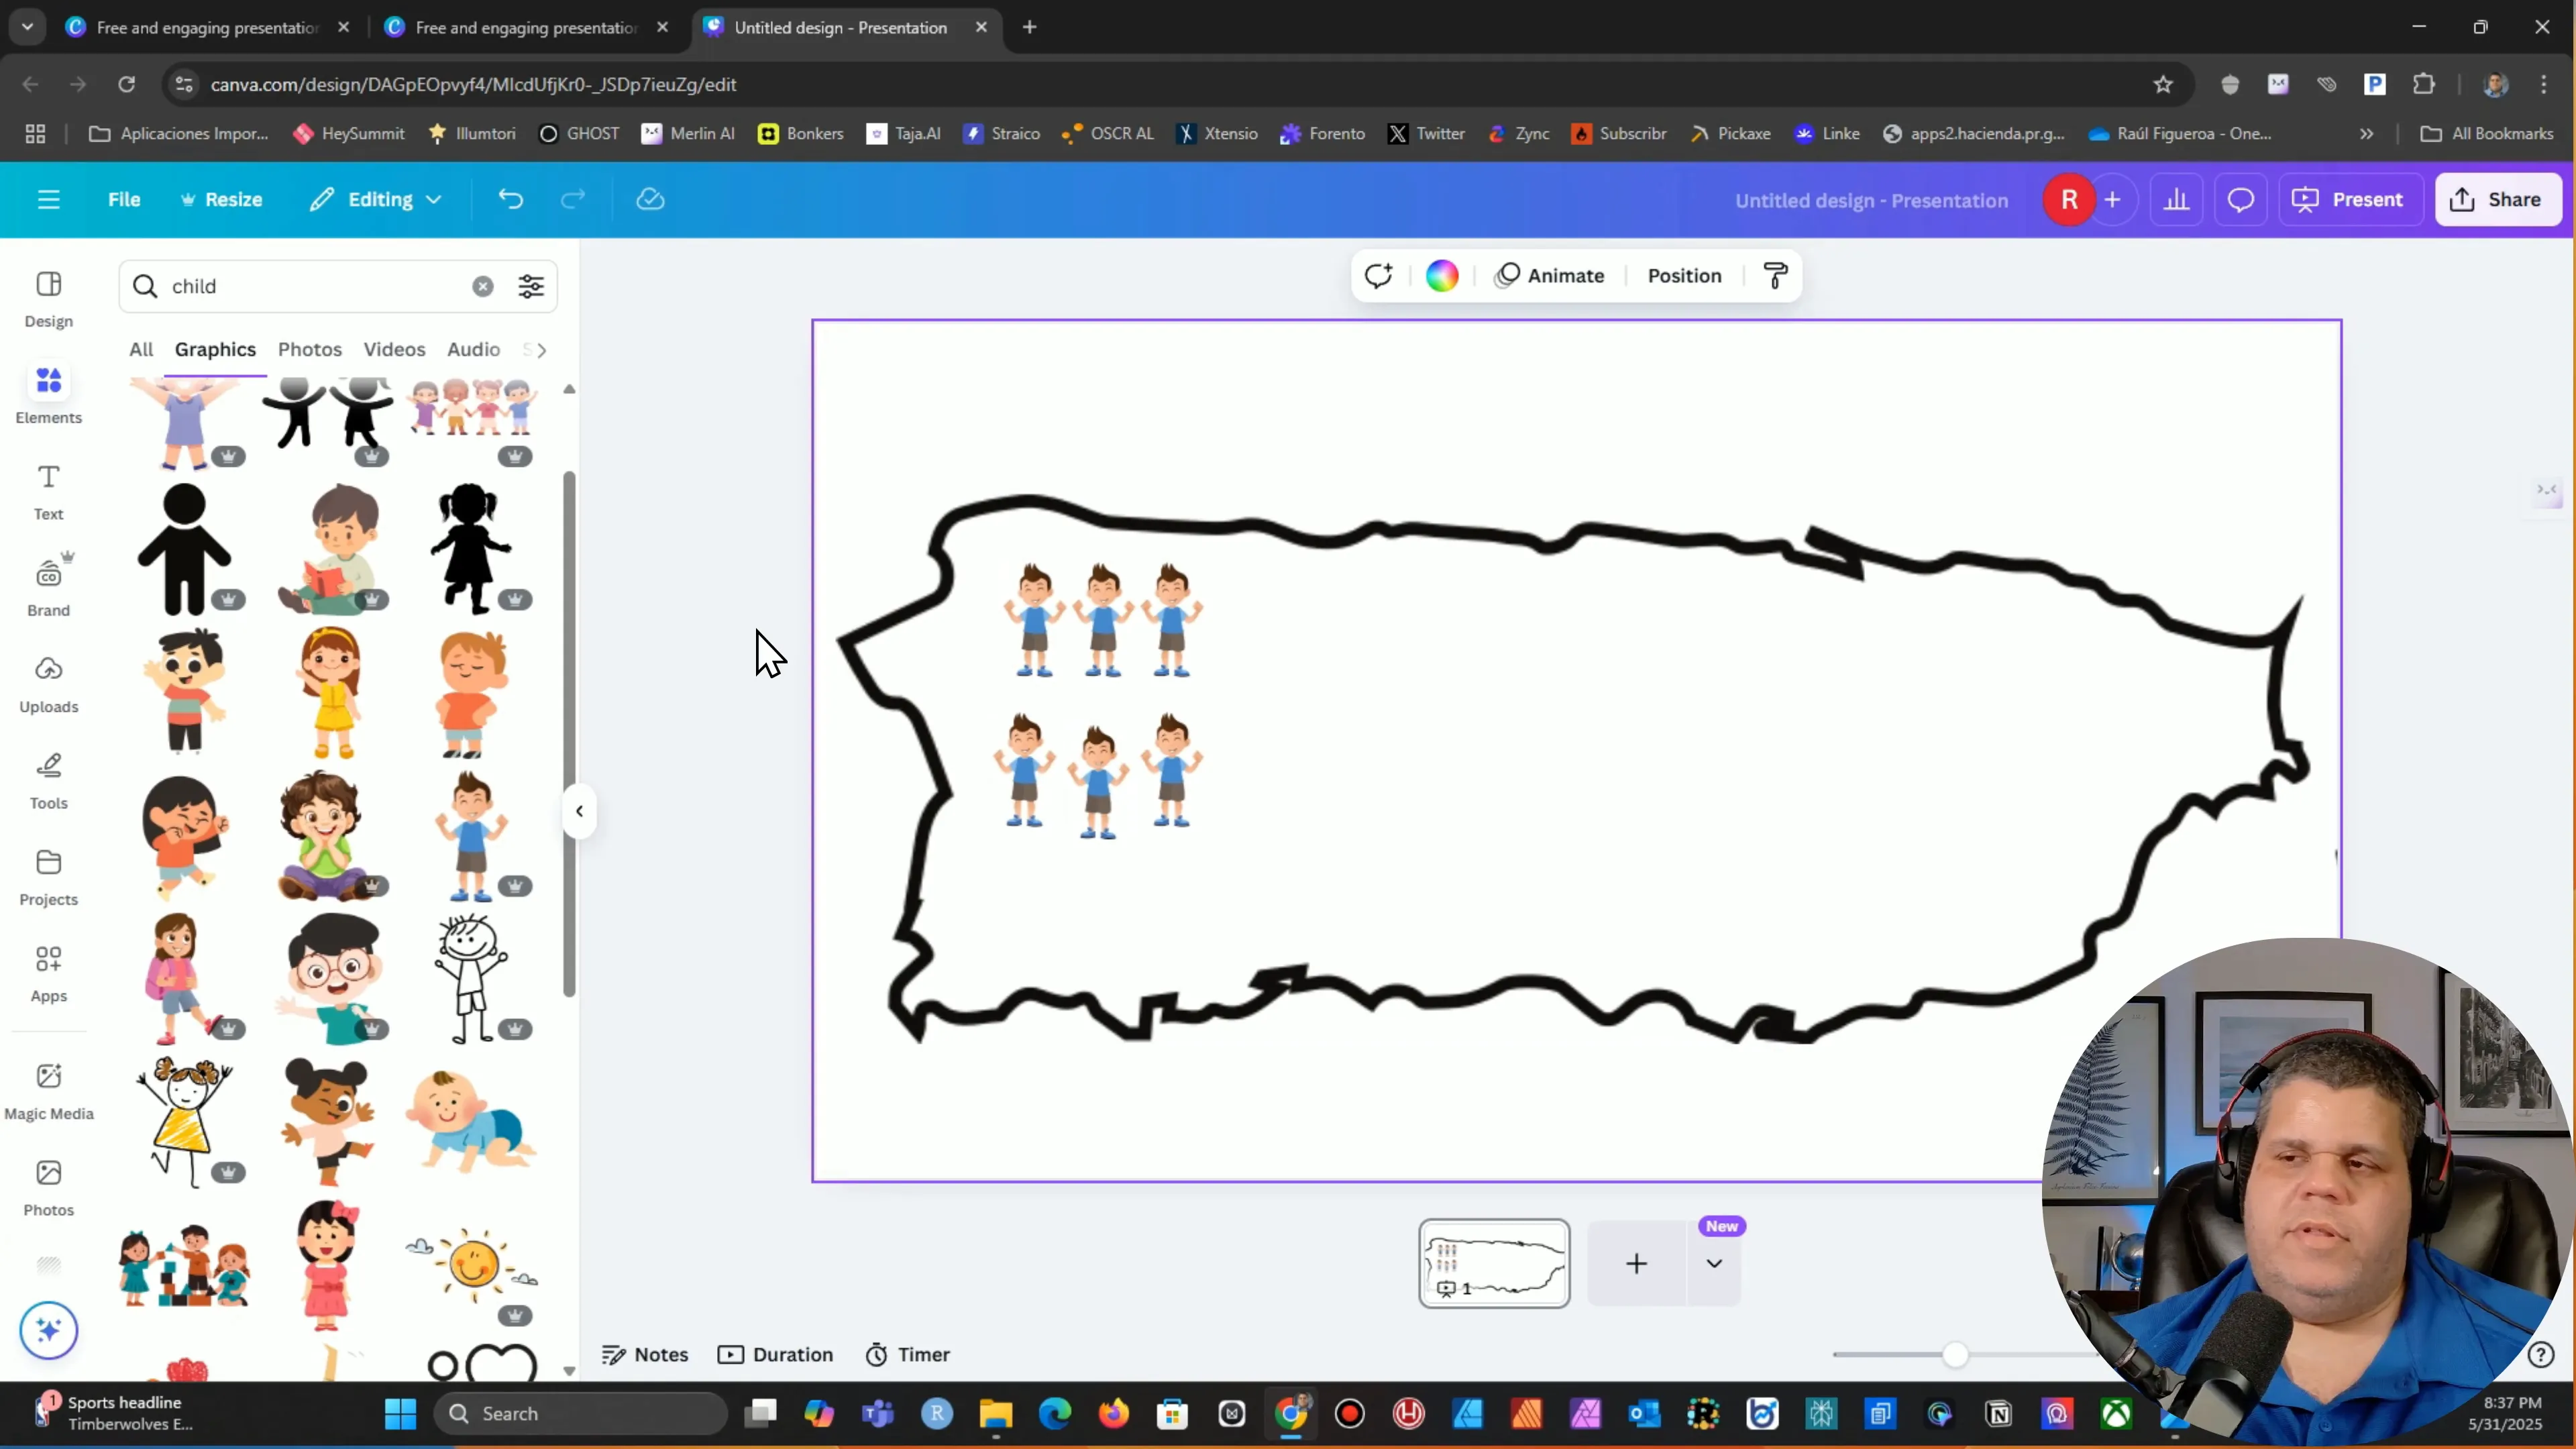The width and height of the screenshot is (2576, 1449).
Task: Open the help question mark button
Action: point(2540,1354)
